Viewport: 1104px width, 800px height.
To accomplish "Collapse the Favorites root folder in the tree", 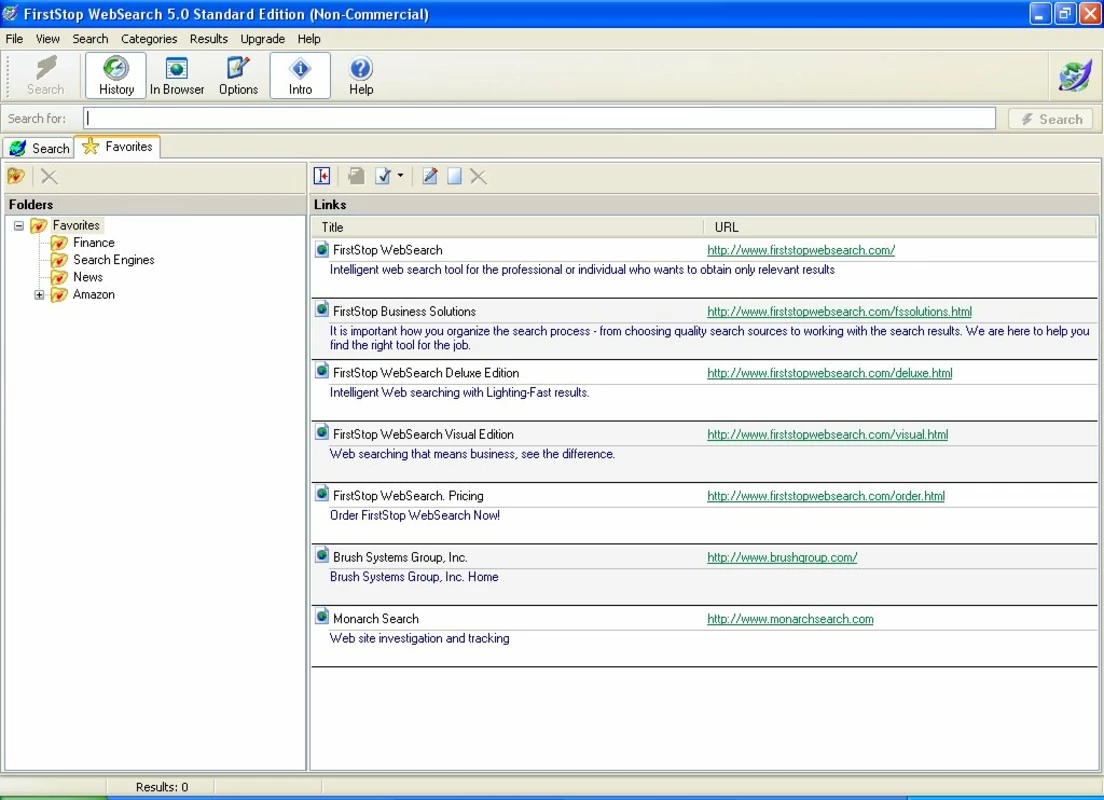I will point(19,225).
